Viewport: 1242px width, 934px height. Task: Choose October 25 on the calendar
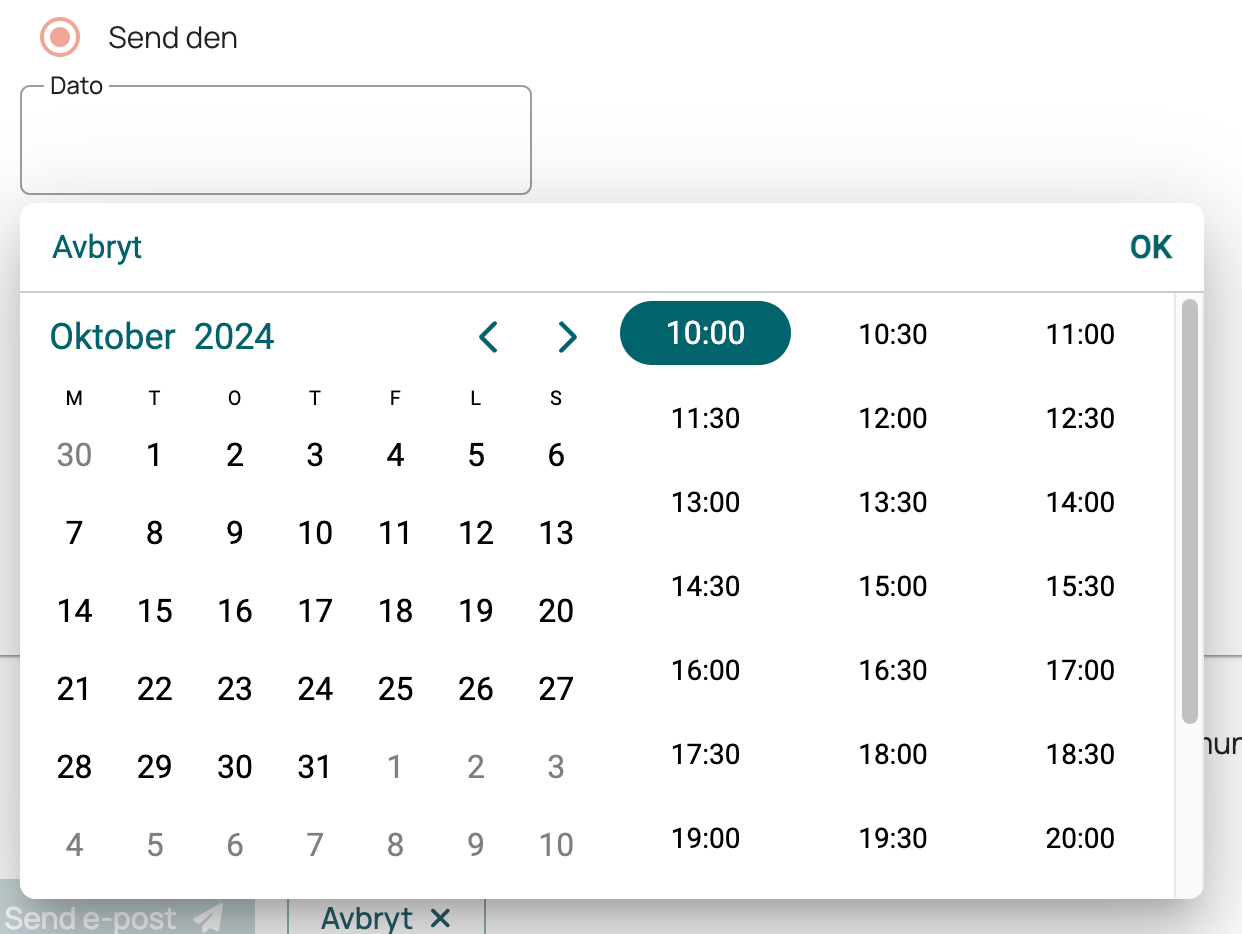395,689
